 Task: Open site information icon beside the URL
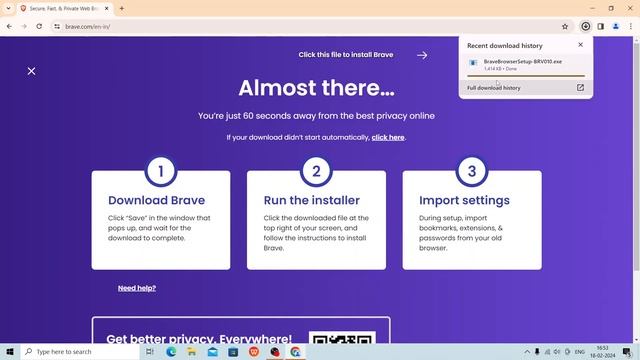pyautogui.click(x=57, y=27)
